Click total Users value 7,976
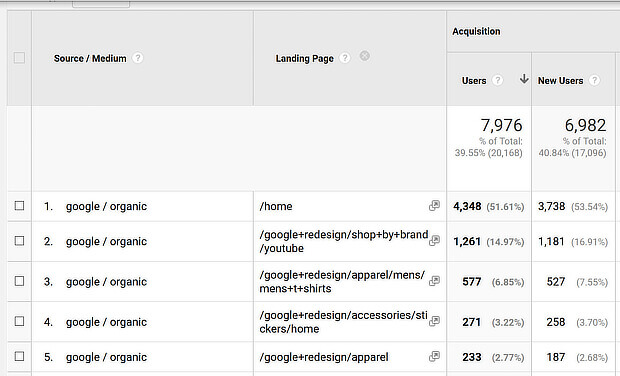This screenshot has width=620, height=376. [501, 125]
